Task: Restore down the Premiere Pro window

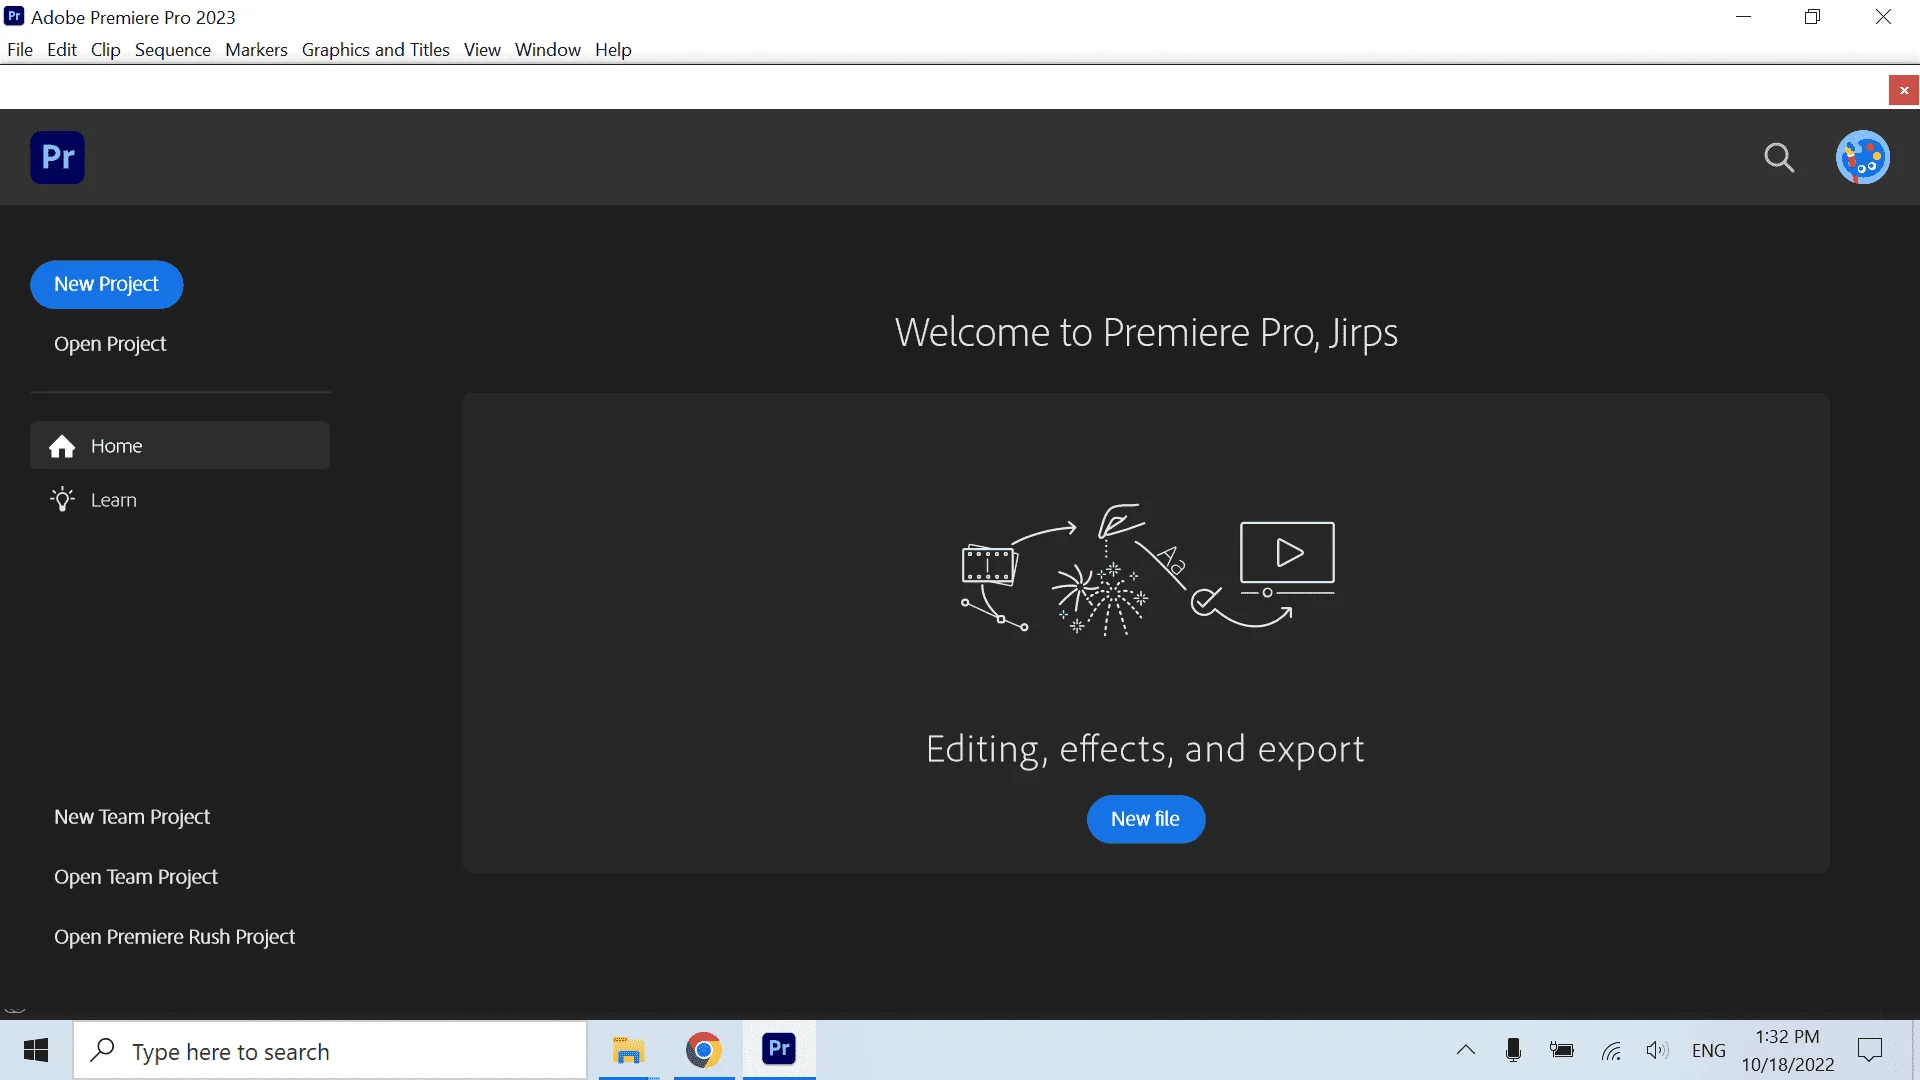Action: (1813, 17)
